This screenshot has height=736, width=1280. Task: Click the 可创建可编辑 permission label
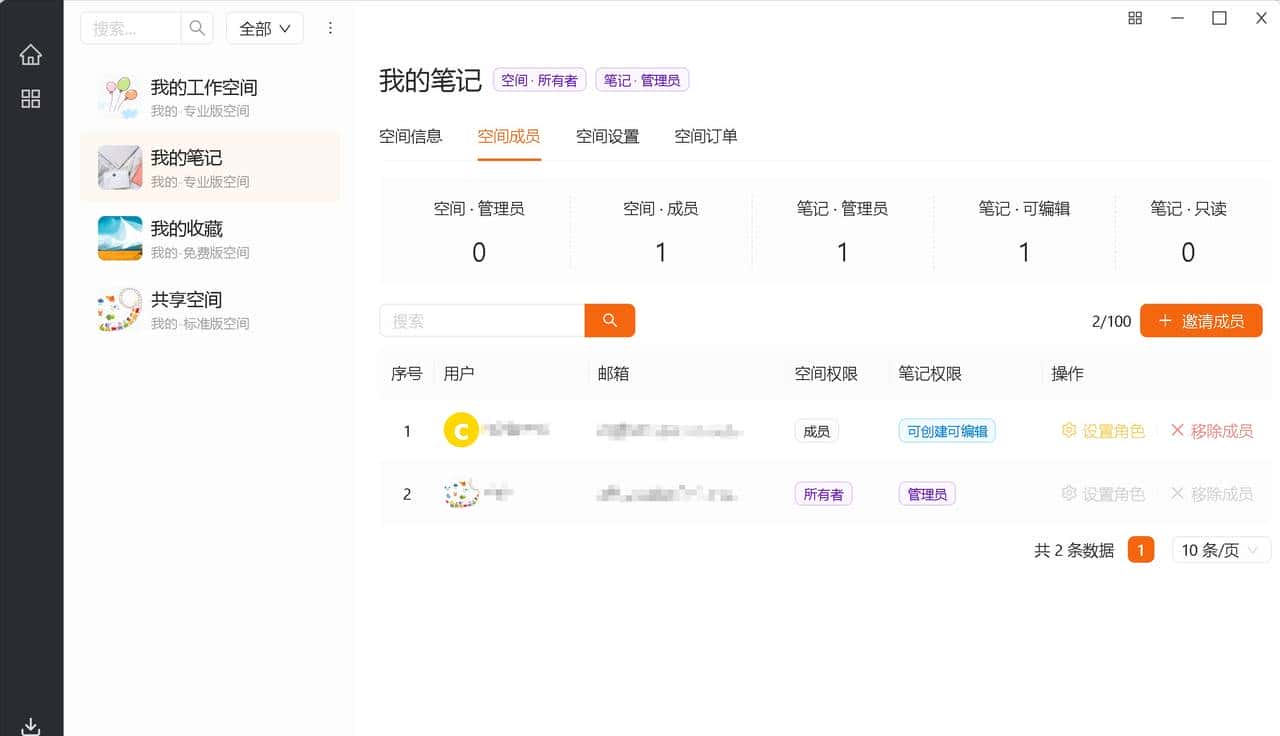click(x=946, y=430)
